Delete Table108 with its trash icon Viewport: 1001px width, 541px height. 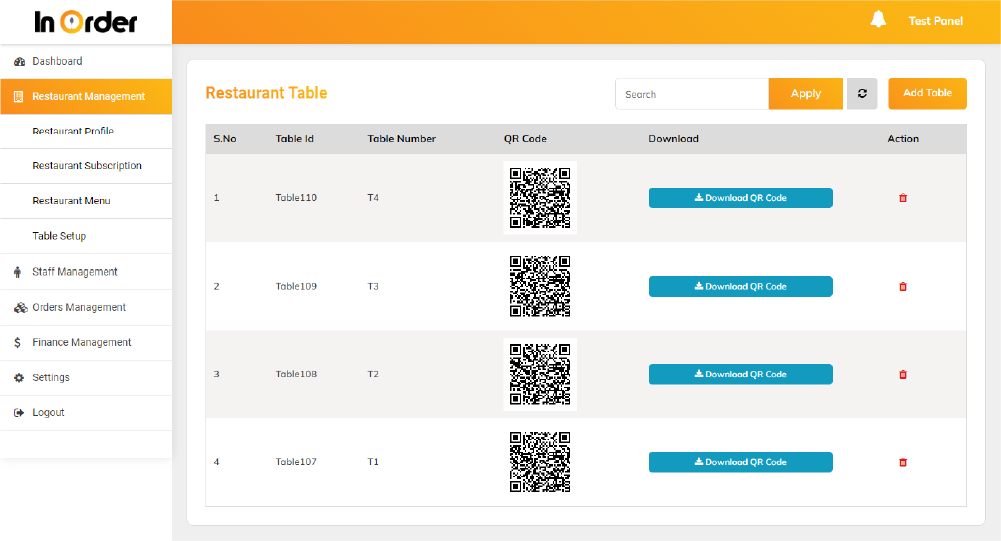click(x=903, y=374)
